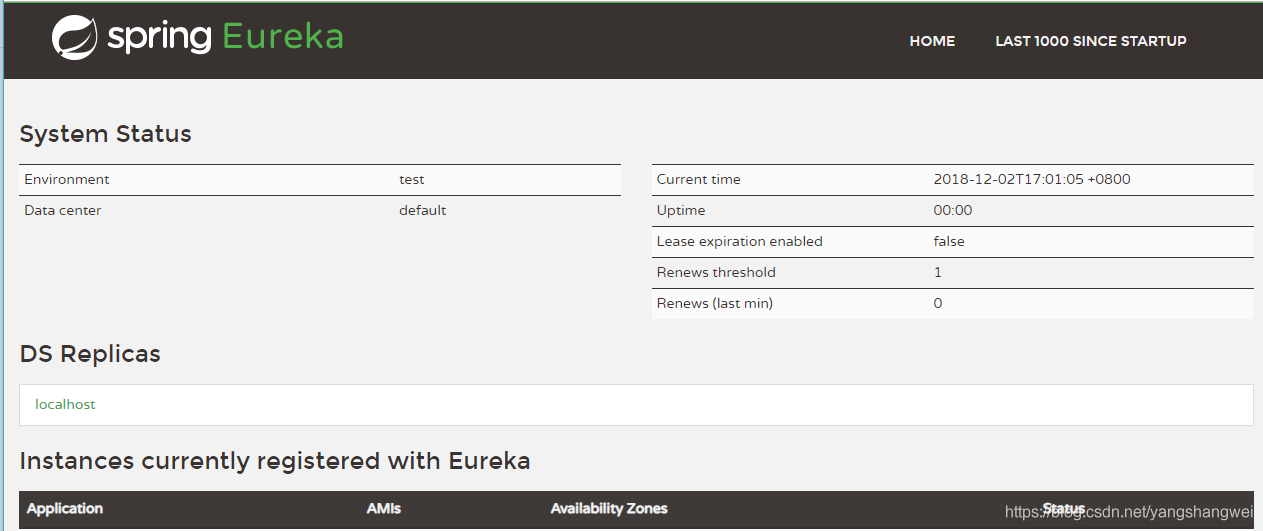The height and width of the screenshot is (531, 1263).
Task: Click the Application column header
Action: [65, 509]
